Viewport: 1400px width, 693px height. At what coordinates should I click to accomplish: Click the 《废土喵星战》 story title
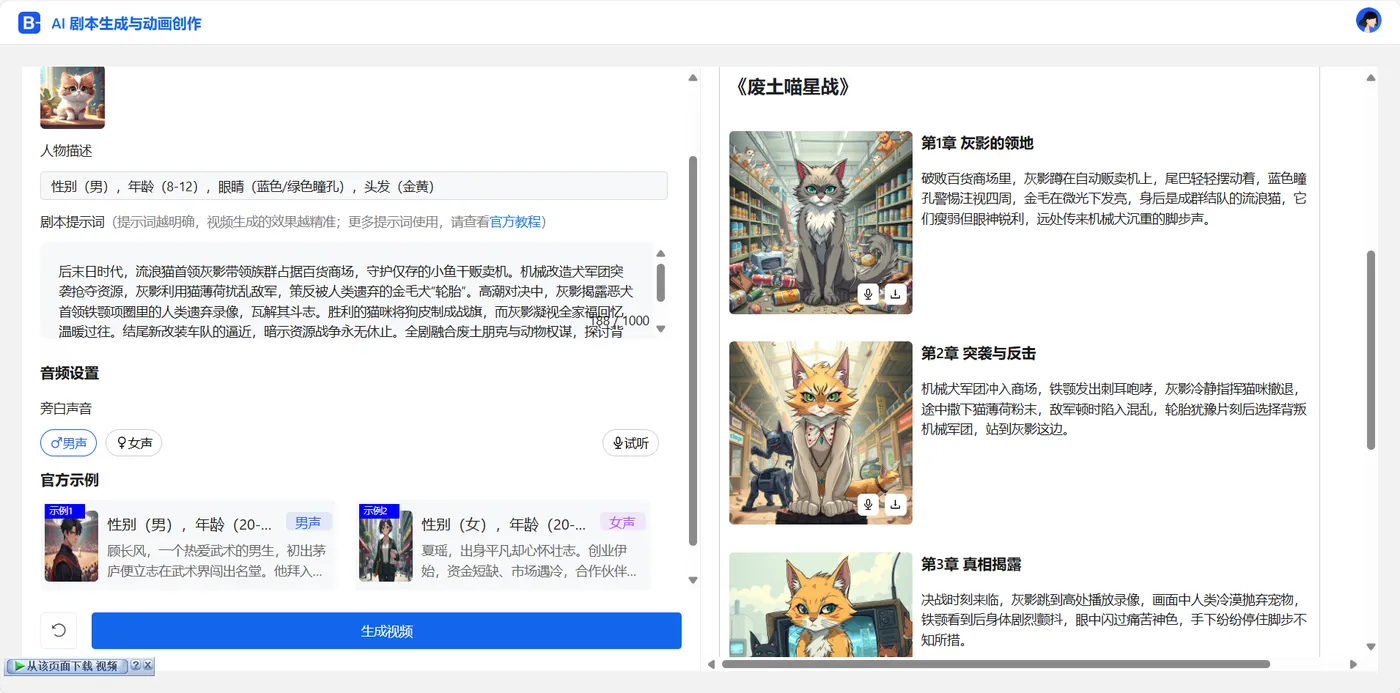(x=792, y=87)
